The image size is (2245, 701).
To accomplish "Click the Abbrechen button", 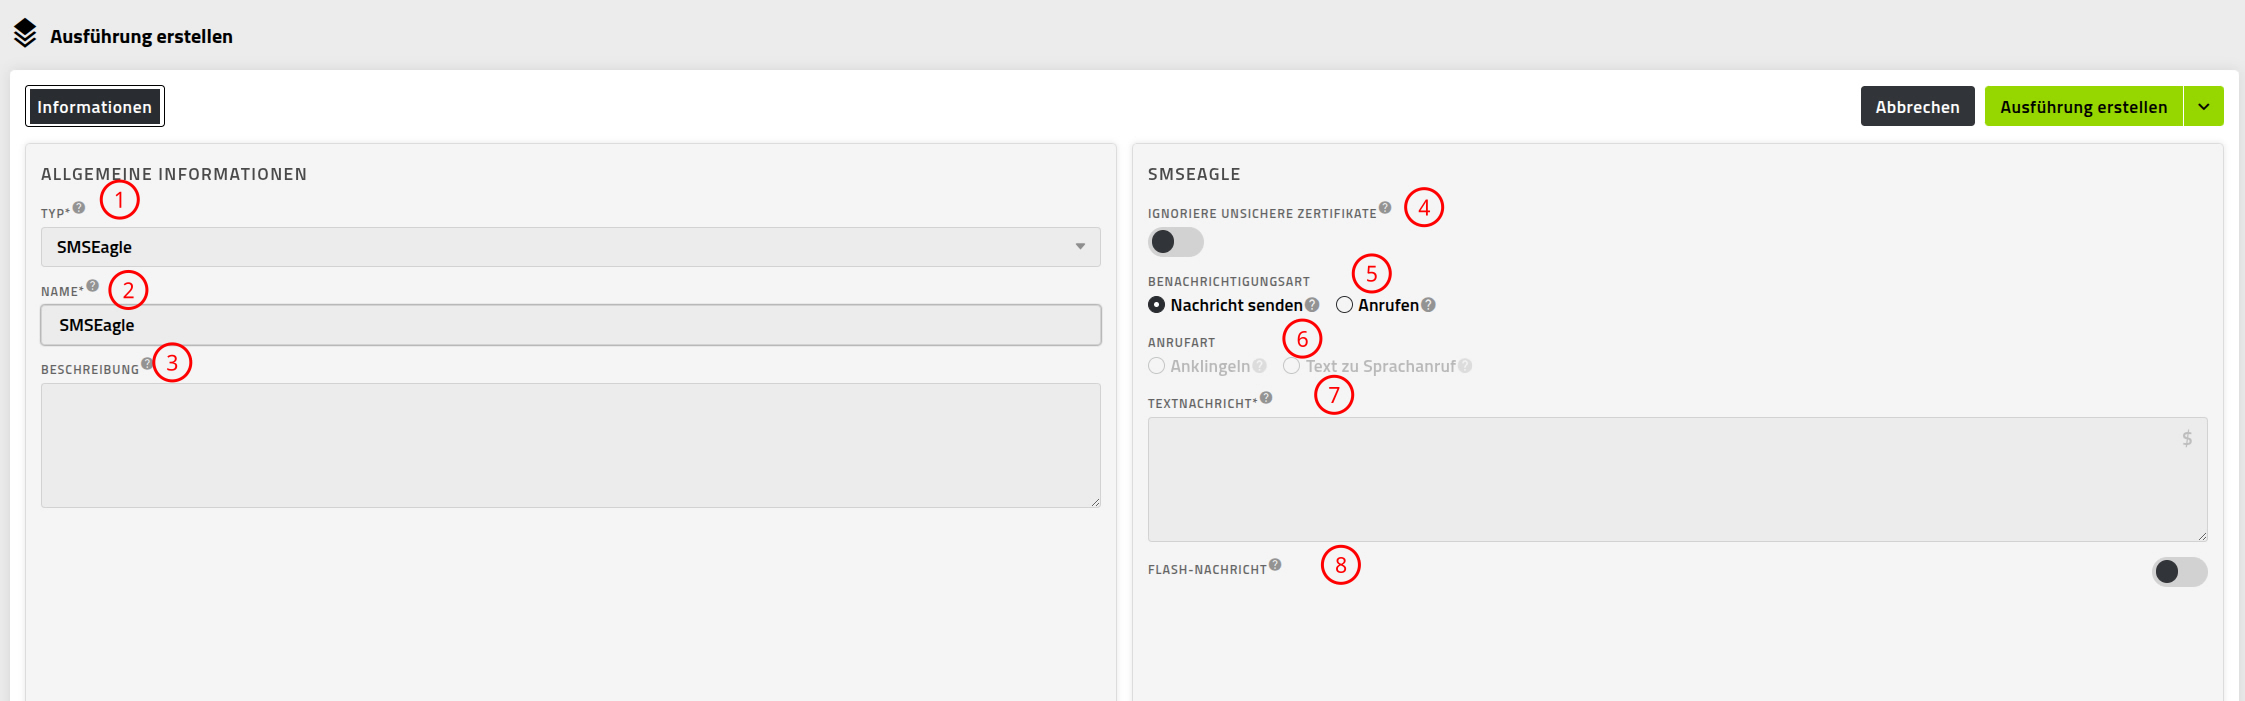I will tap(1918, 106).
